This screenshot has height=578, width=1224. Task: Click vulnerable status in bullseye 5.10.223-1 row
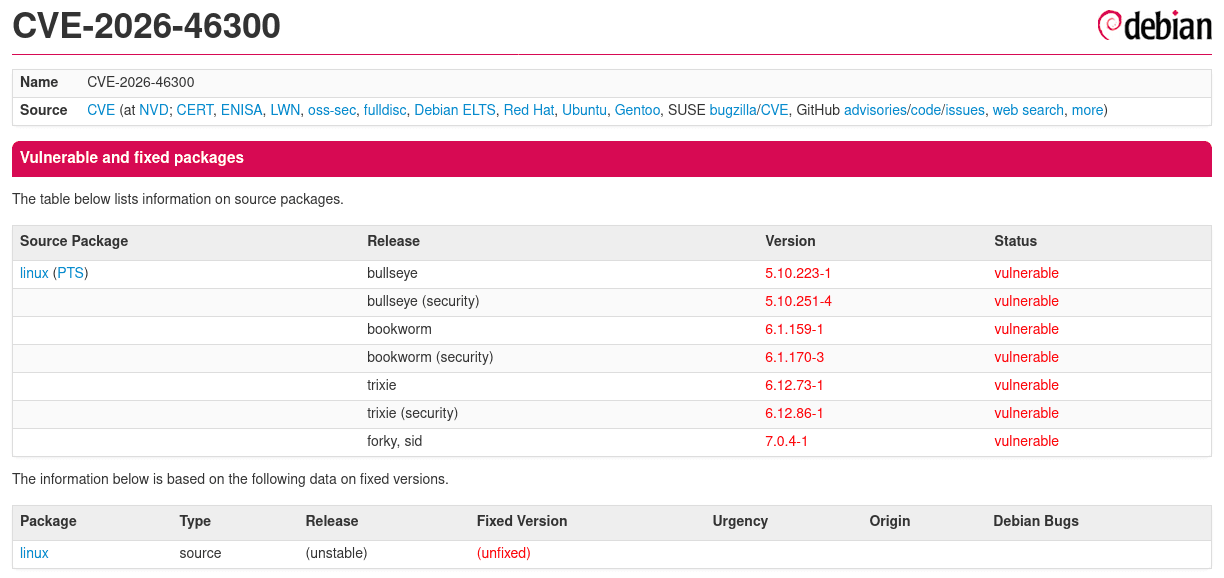pos(1026,273)
